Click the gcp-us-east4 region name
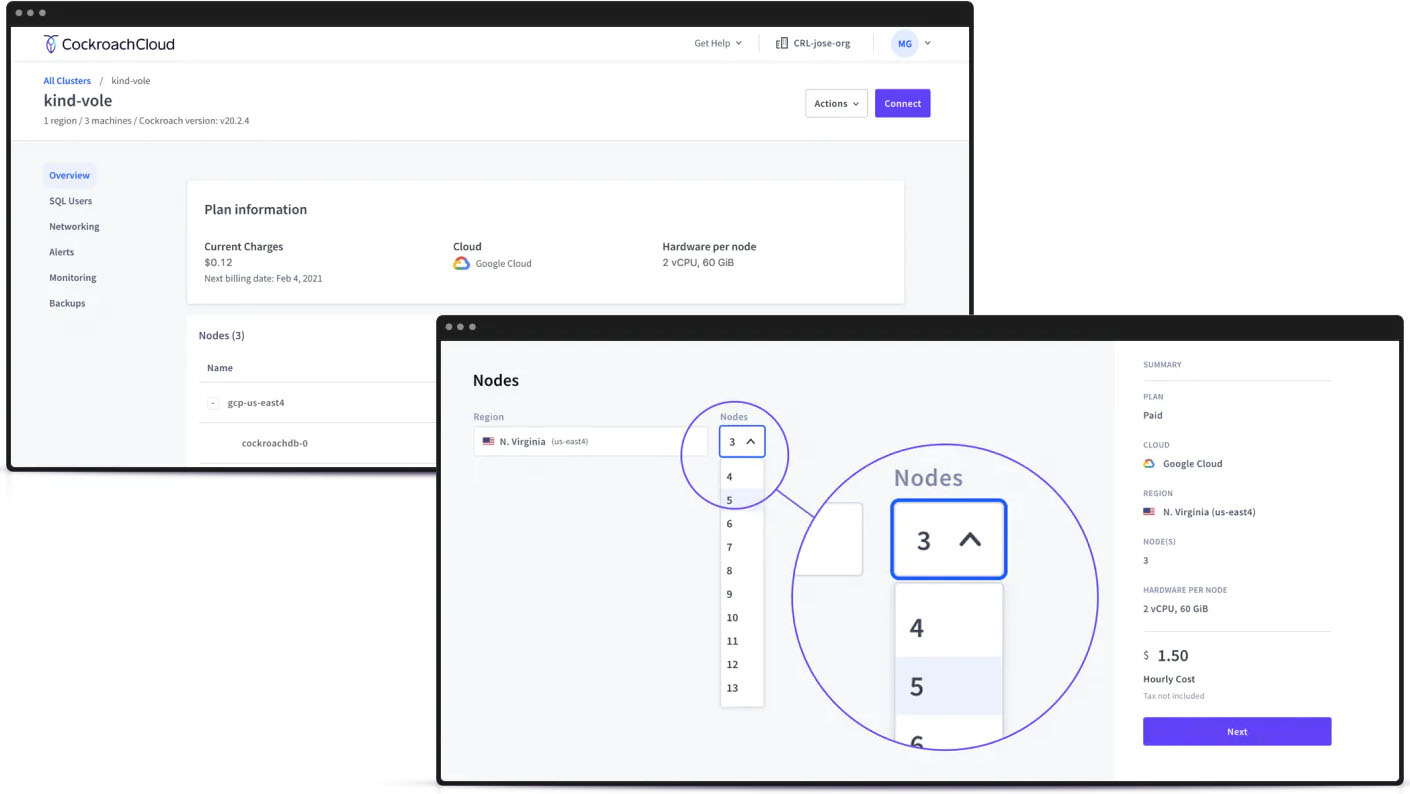The image size is (1410, 794). pos(256,403)
